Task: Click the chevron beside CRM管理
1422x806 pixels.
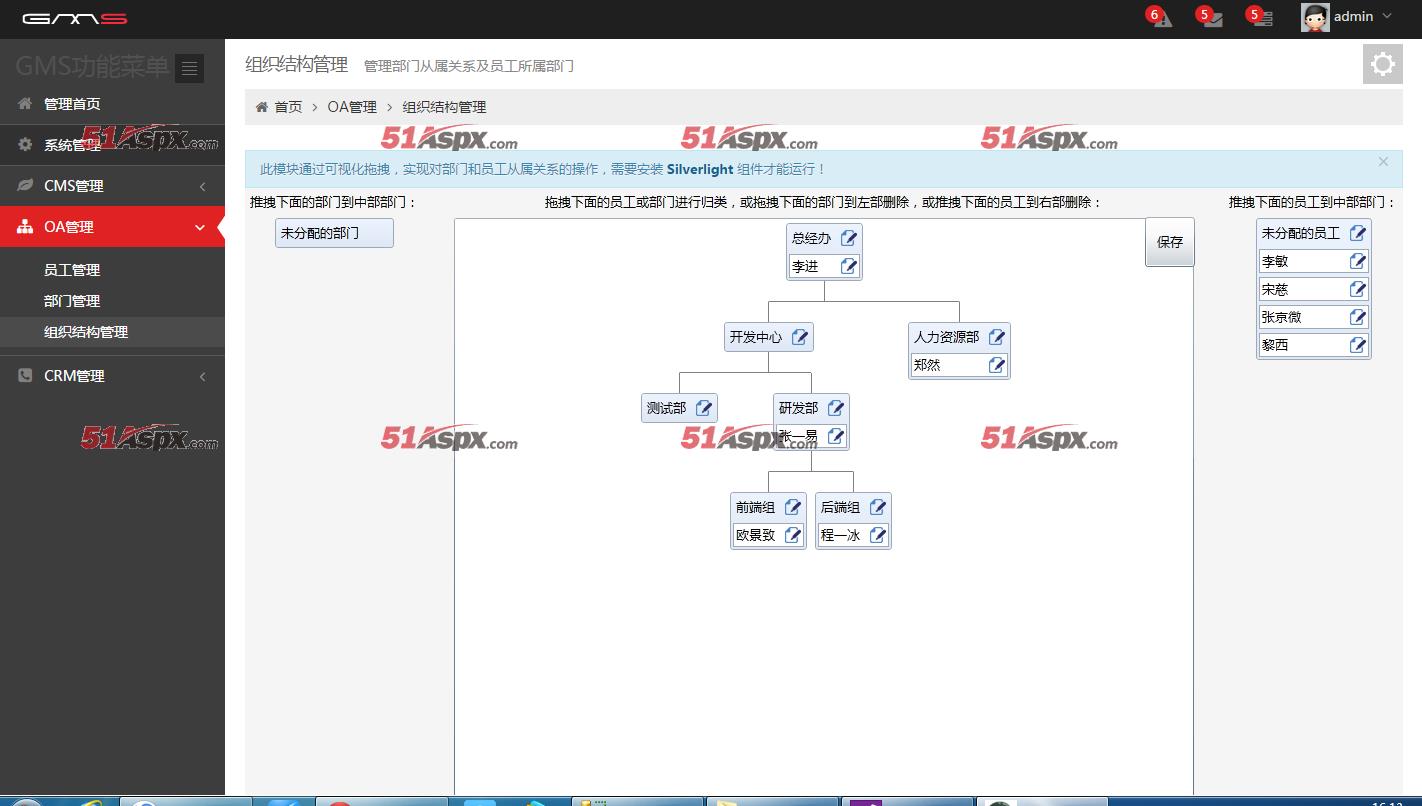Action: [203, 377]
